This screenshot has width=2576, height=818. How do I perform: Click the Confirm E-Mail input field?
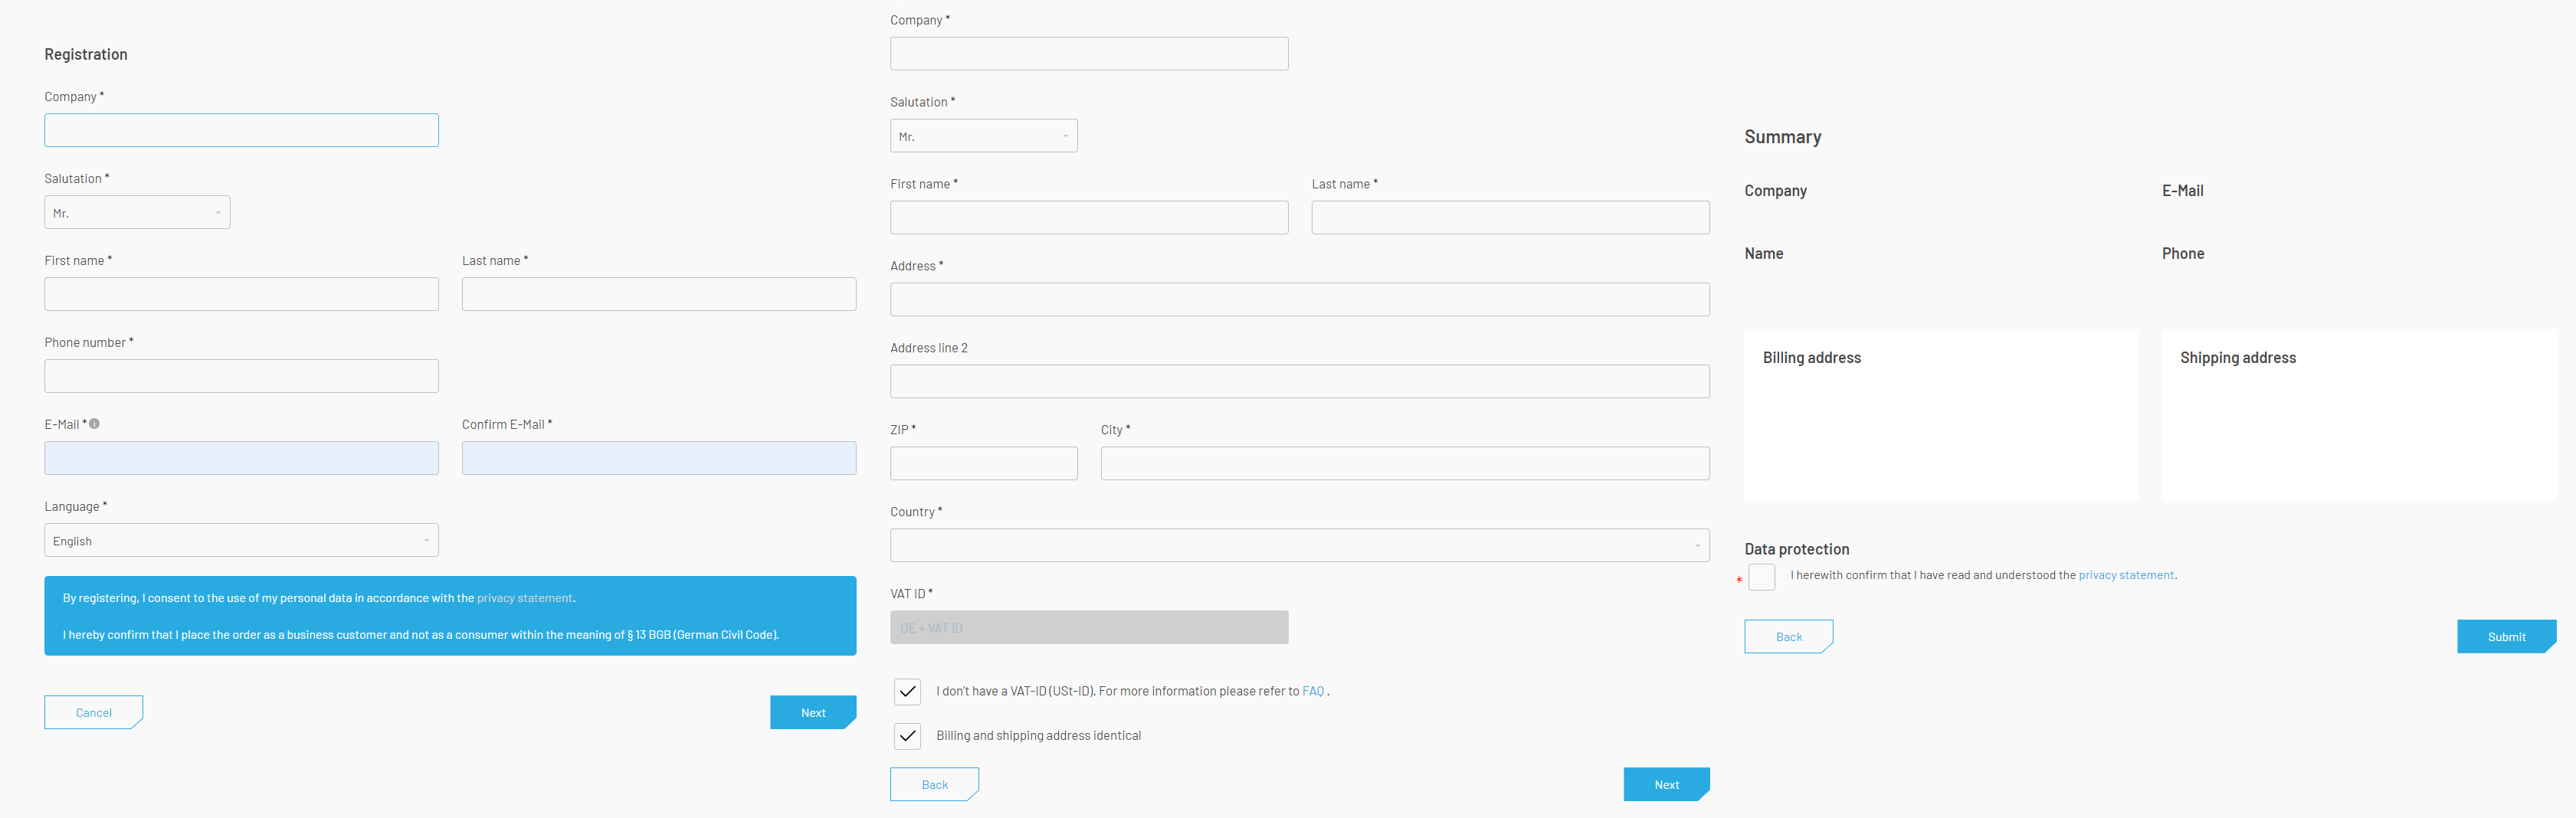[658, 459]
